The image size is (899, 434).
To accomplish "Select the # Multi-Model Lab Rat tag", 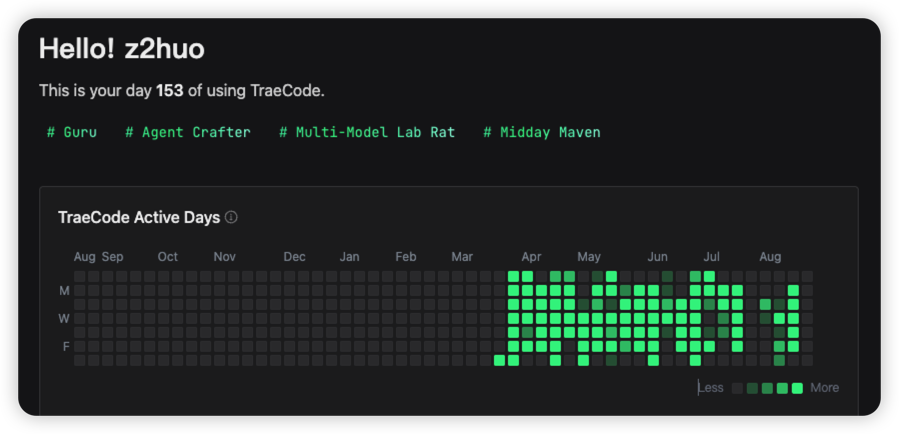I will 367,132.
